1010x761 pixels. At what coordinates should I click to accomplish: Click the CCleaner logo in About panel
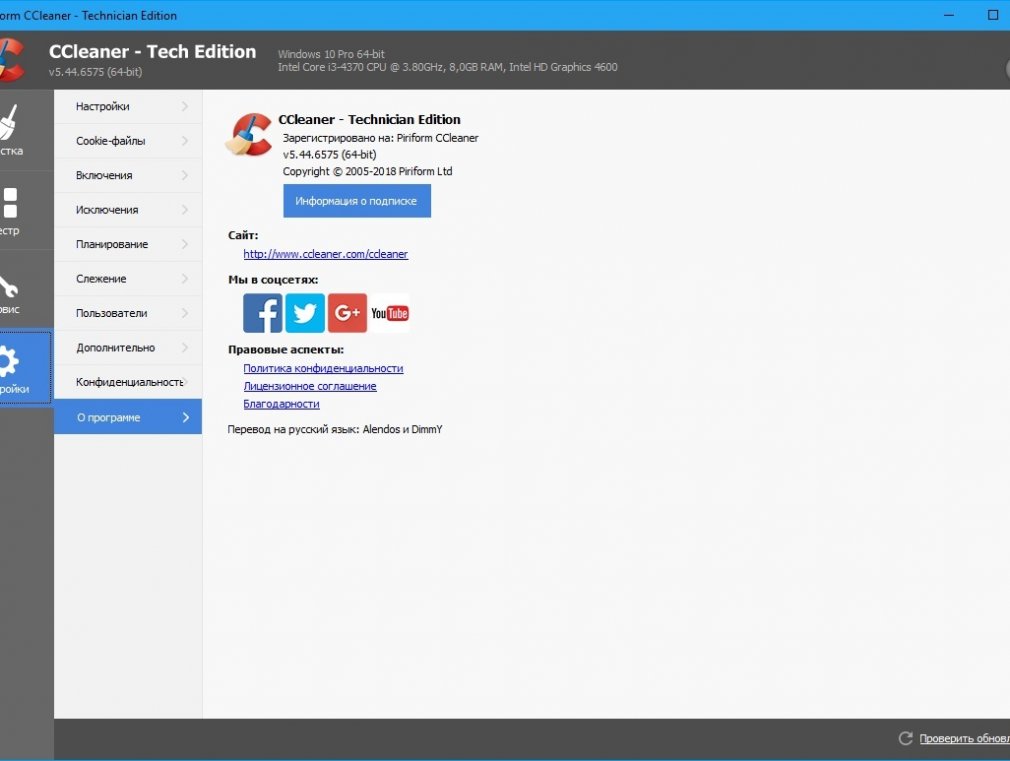tap(249, 135)
